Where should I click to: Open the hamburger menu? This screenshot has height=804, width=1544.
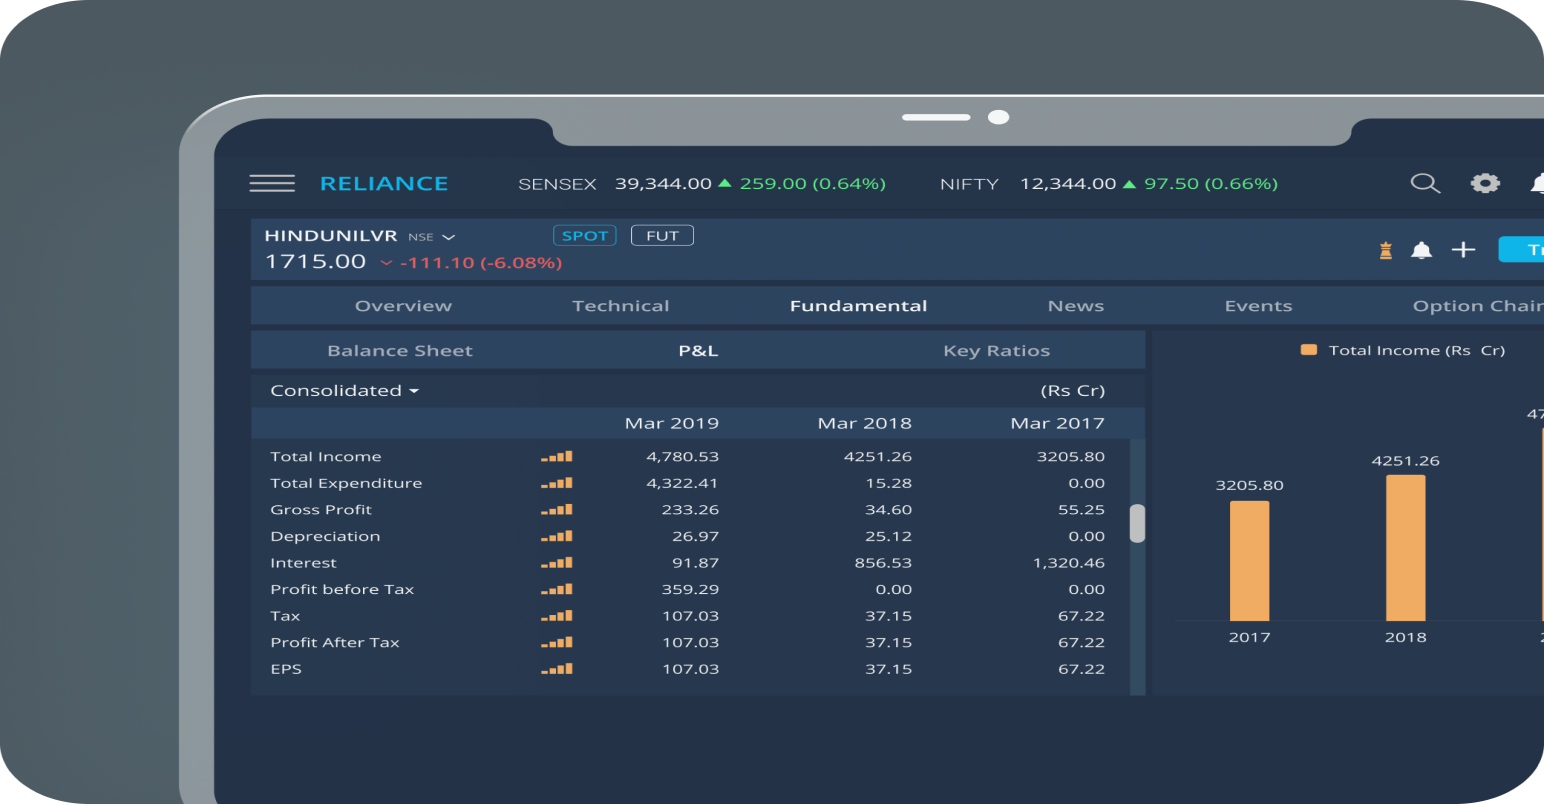pyautogui.click(x=272, y=183)
